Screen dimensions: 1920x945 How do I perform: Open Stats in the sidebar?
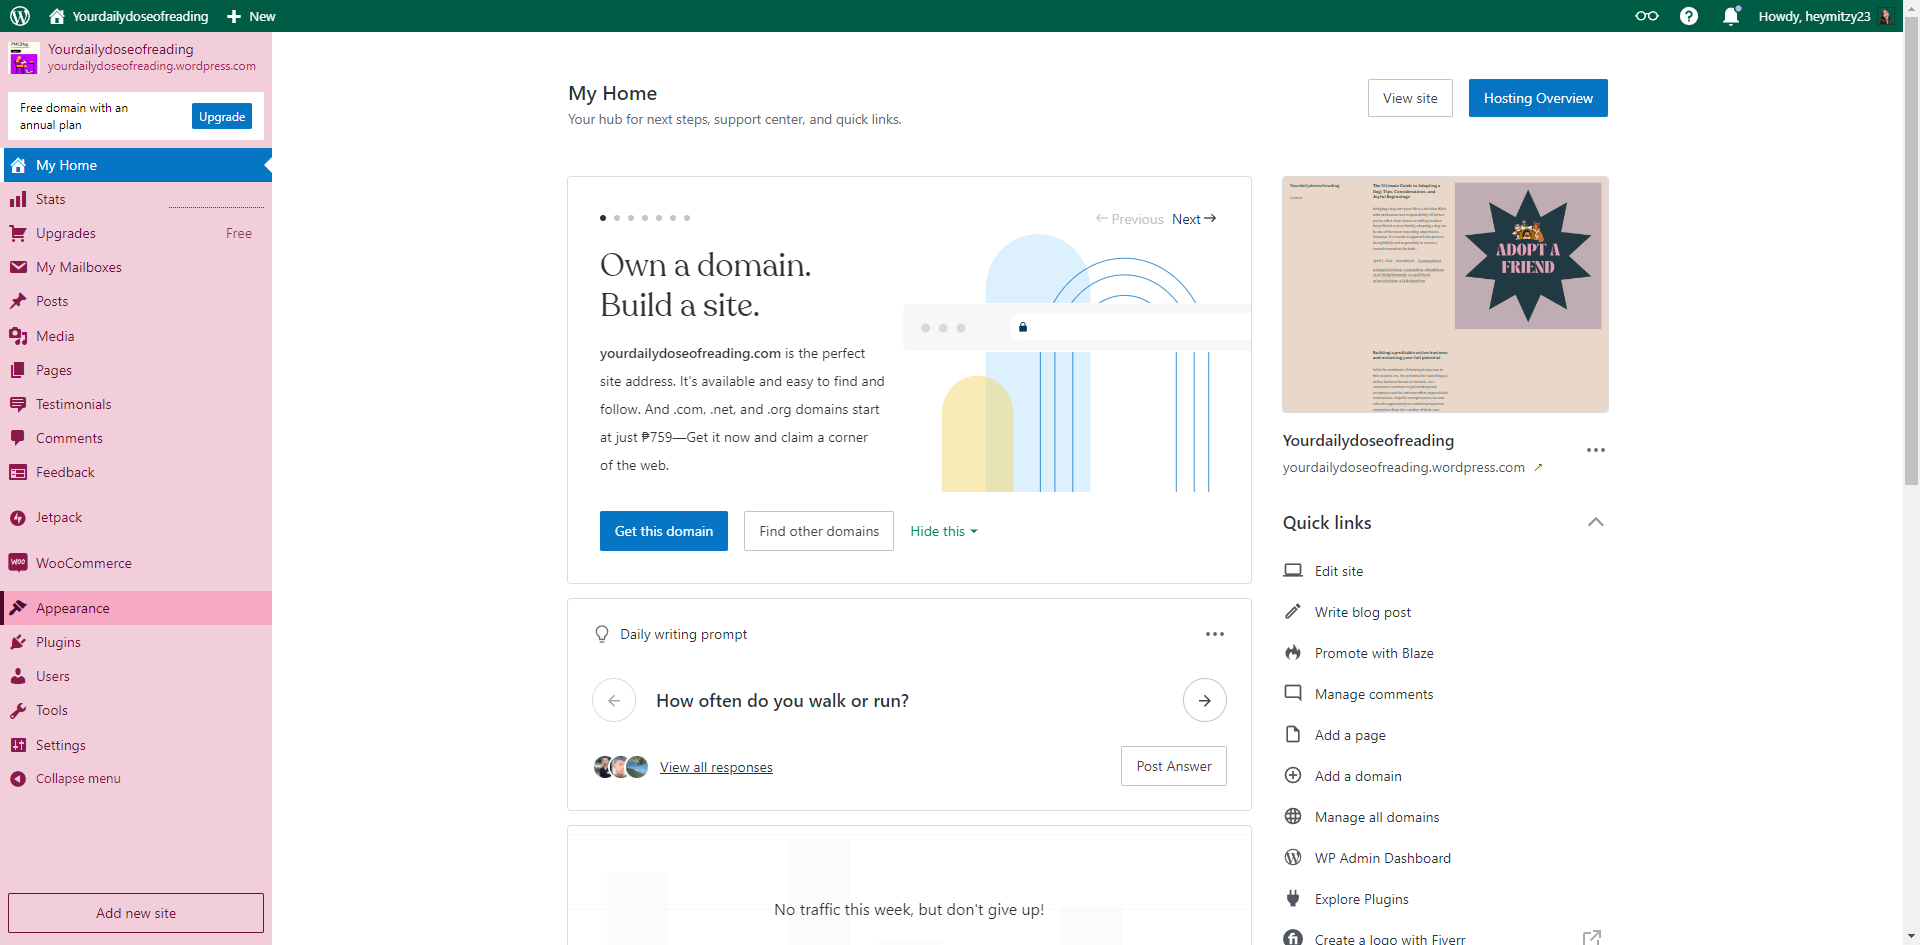coord(136,199)
